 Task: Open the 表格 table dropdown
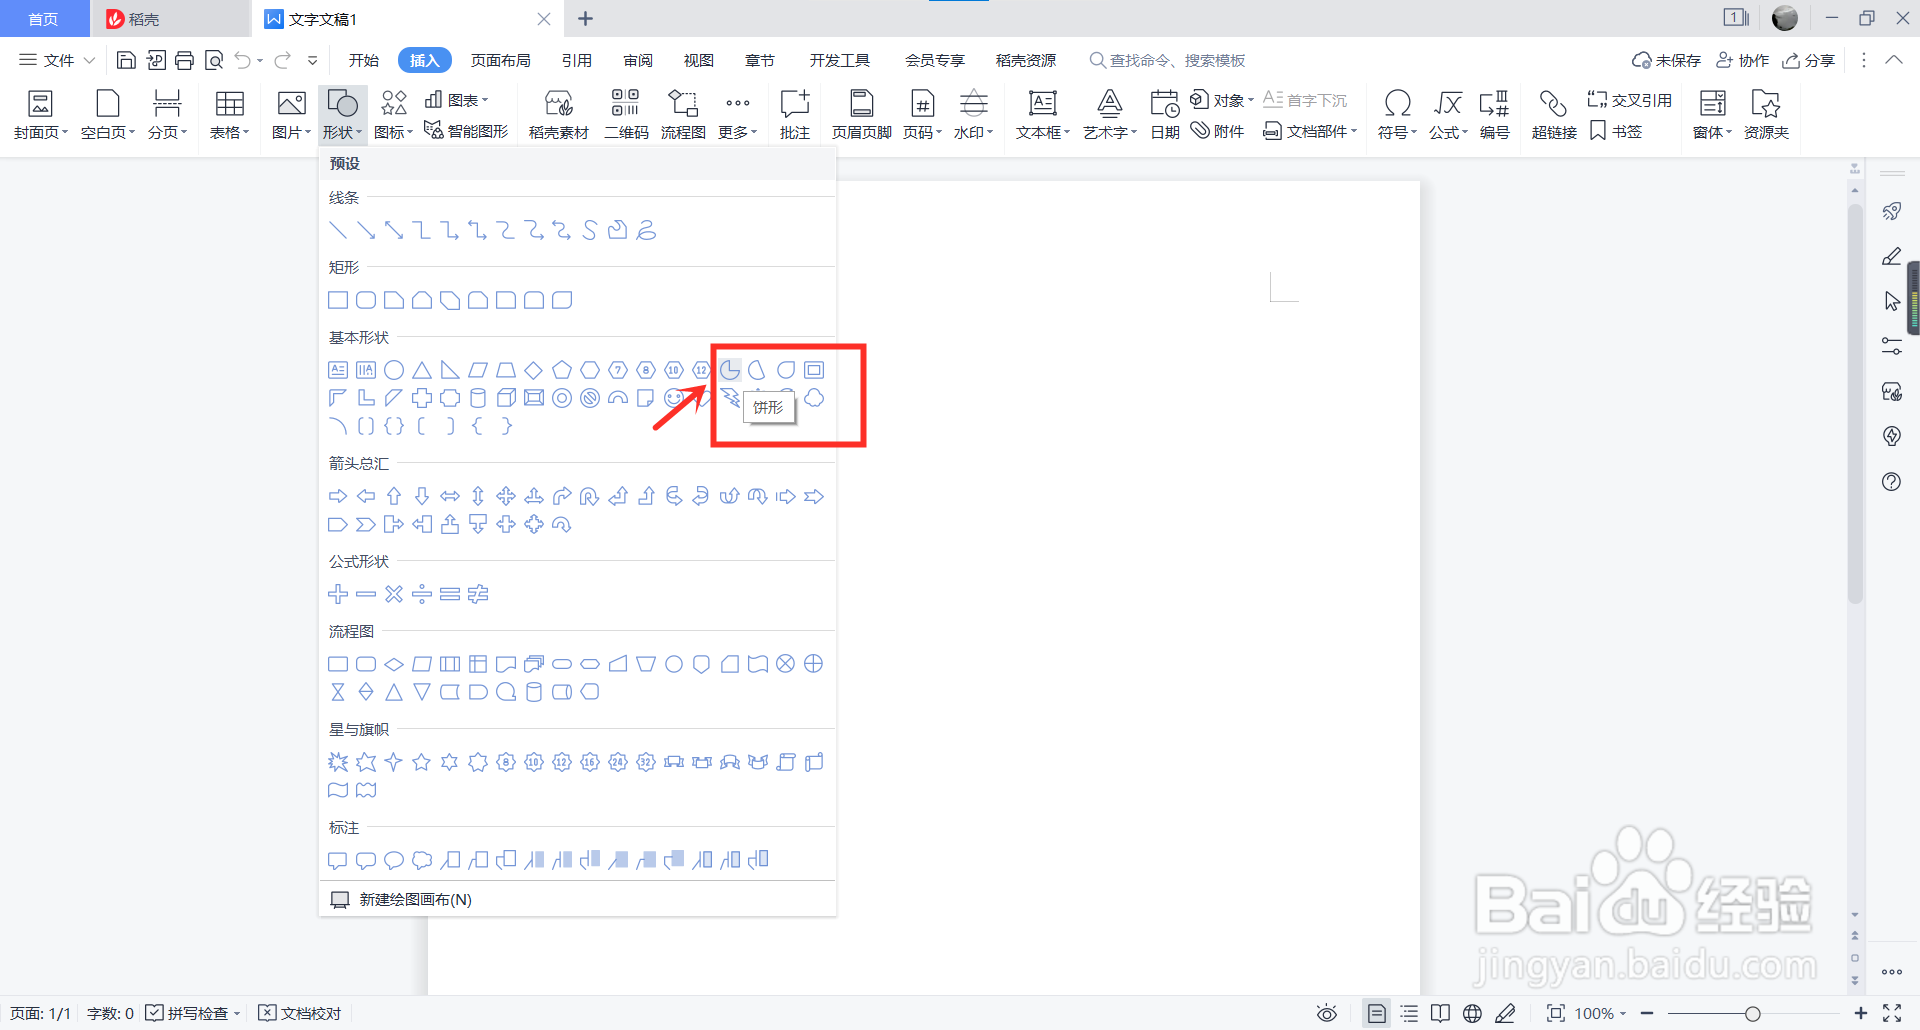pos(229,114)
